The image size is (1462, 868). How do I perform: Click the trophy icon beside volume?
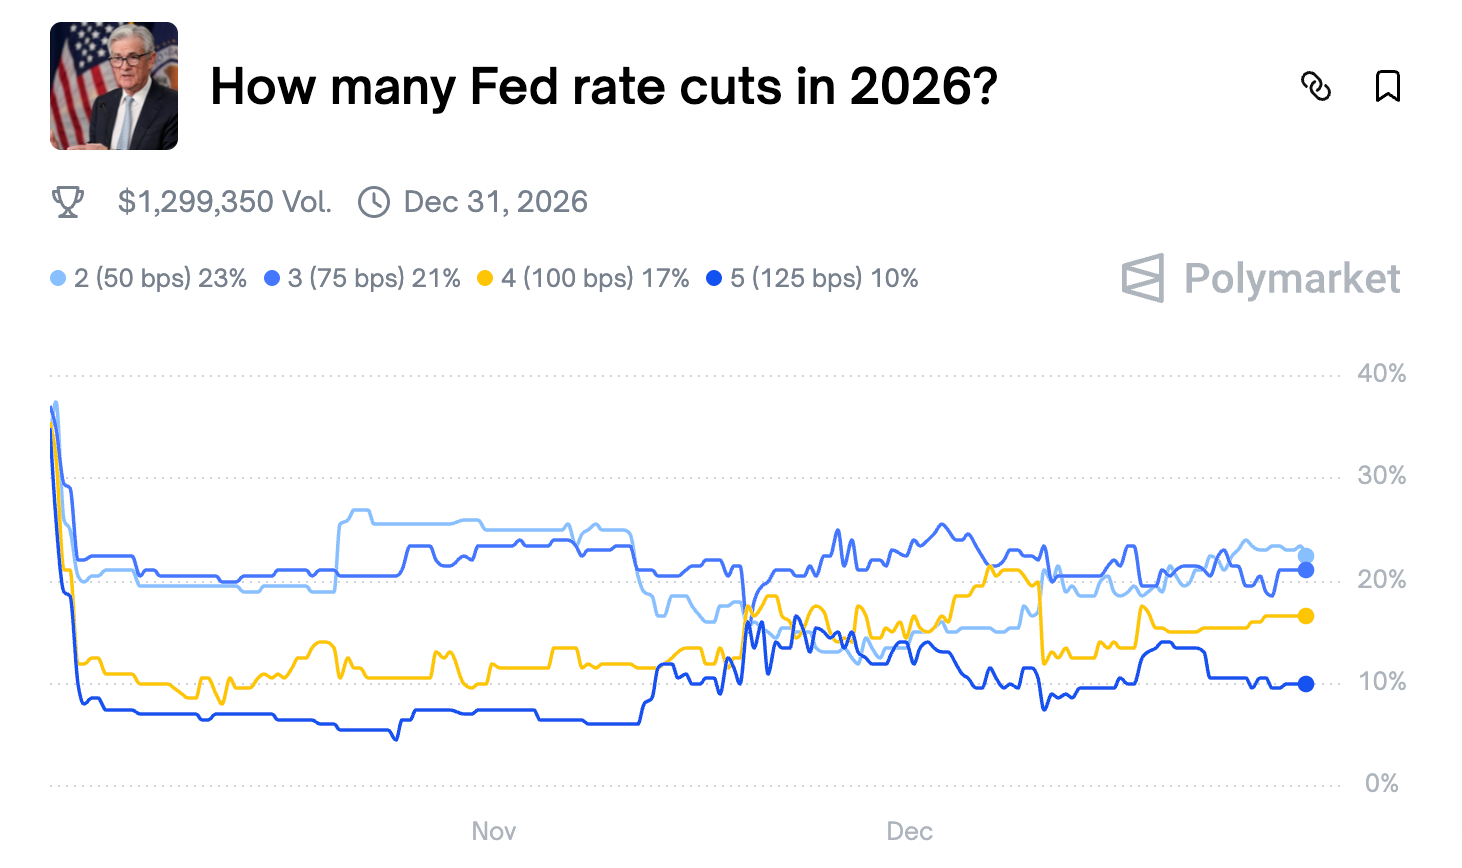(68, 202)
